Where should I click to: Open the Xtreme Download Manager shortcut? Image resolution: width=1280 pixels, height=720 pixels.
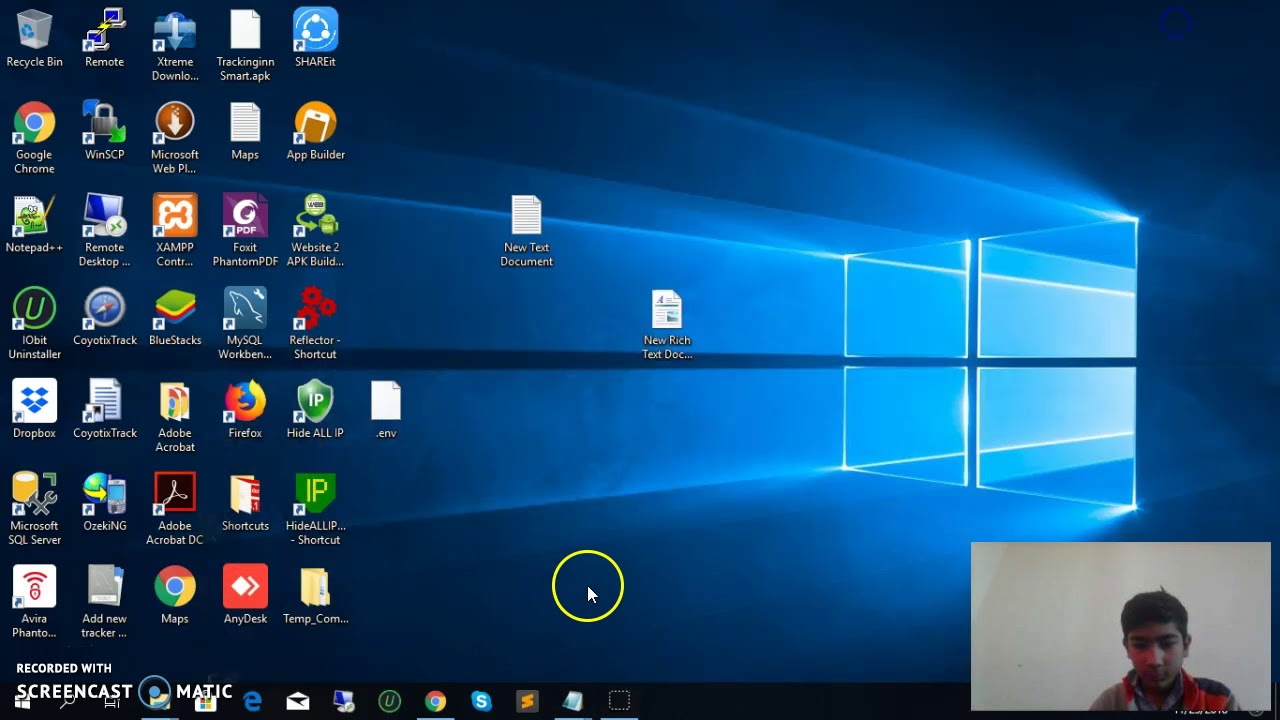[175, 46]
